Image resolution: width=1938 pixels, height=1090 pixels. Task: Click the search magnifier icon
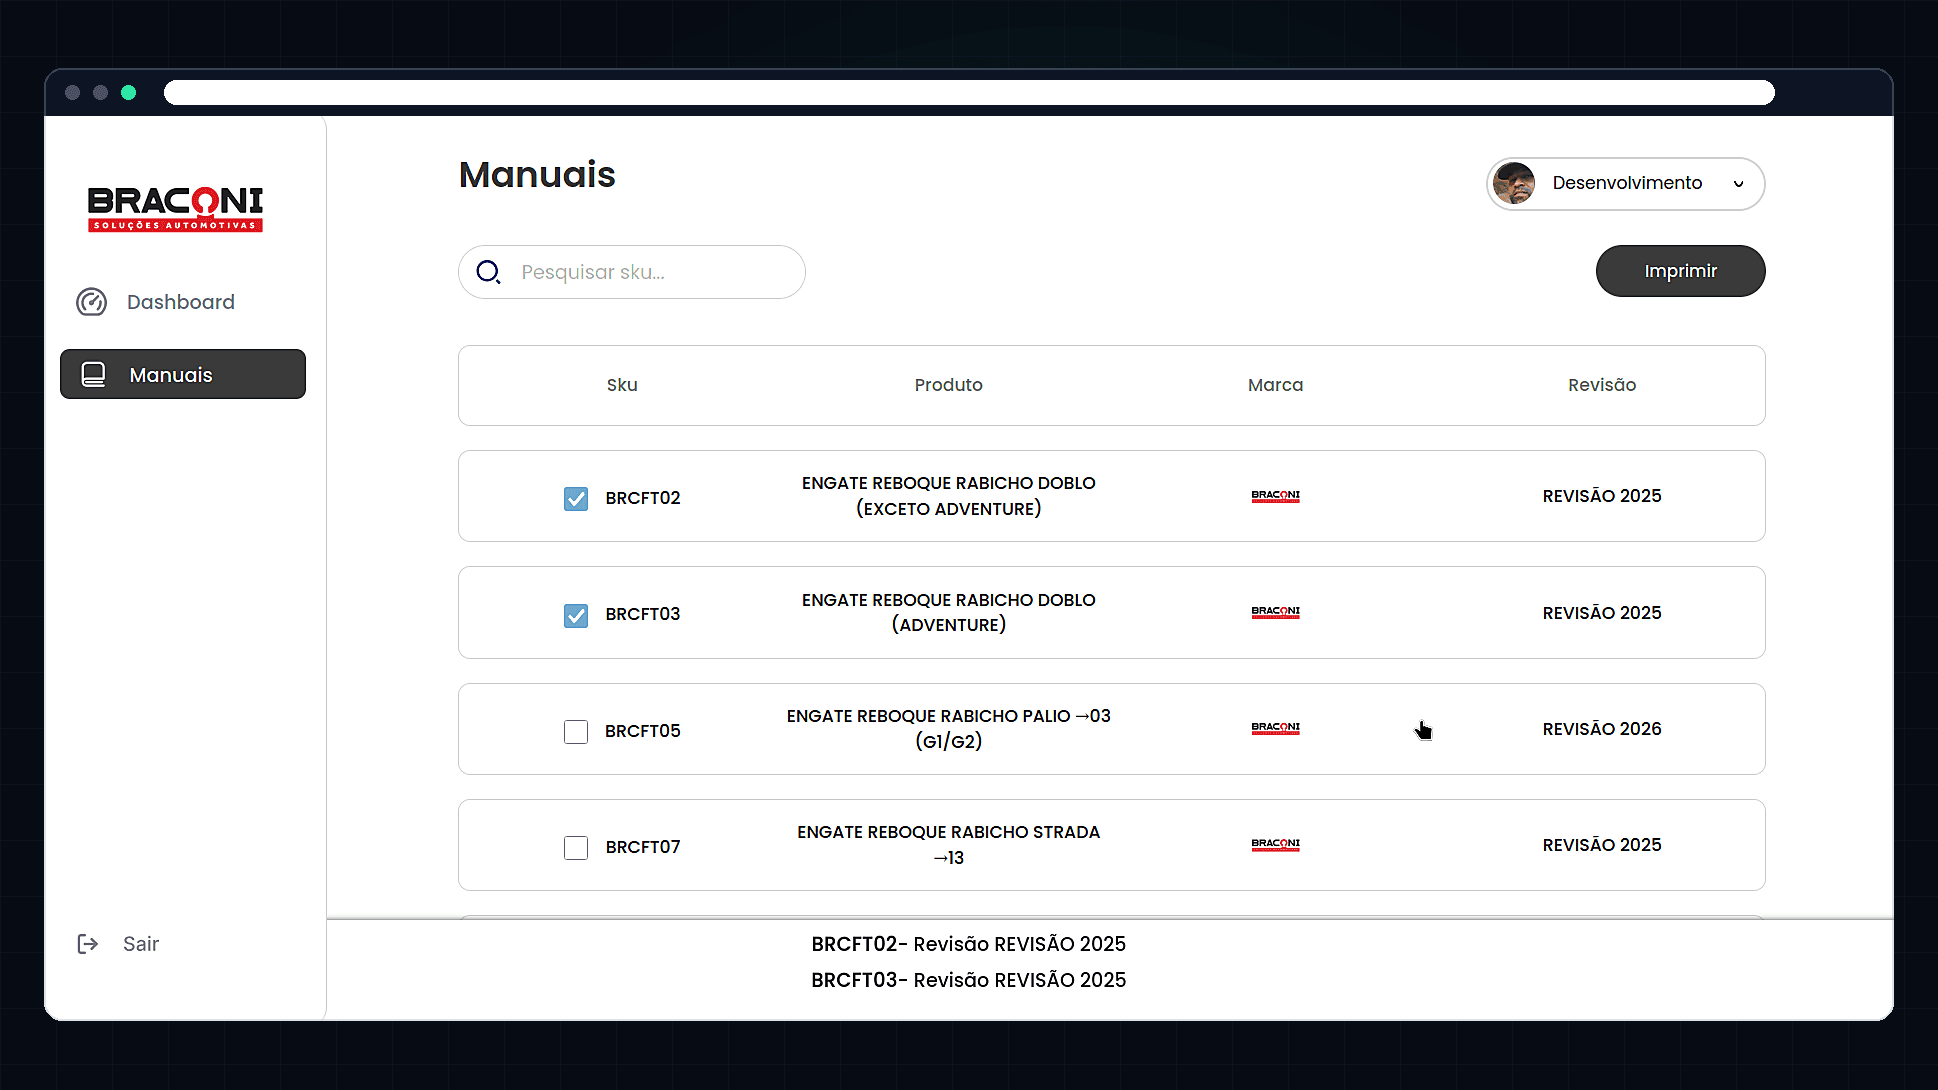pyautogui.click(x=488, y=272)
